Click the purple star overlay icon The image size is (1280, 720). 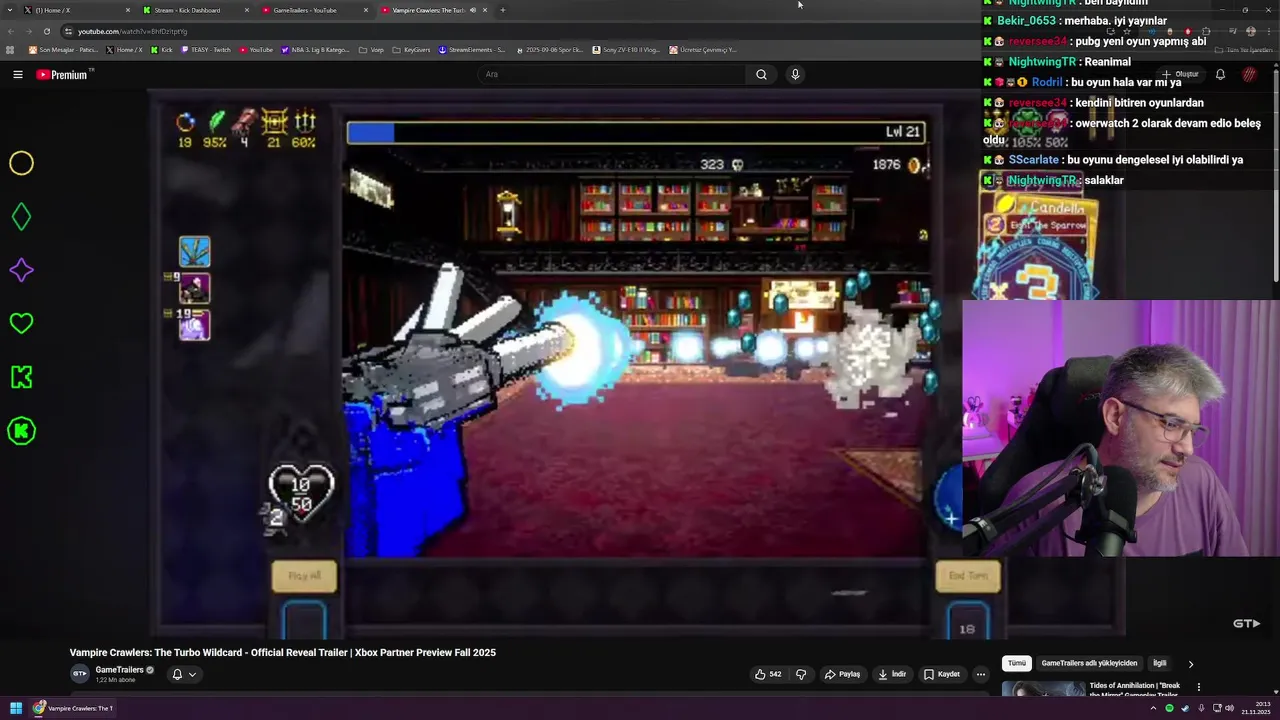pos(21,270)
